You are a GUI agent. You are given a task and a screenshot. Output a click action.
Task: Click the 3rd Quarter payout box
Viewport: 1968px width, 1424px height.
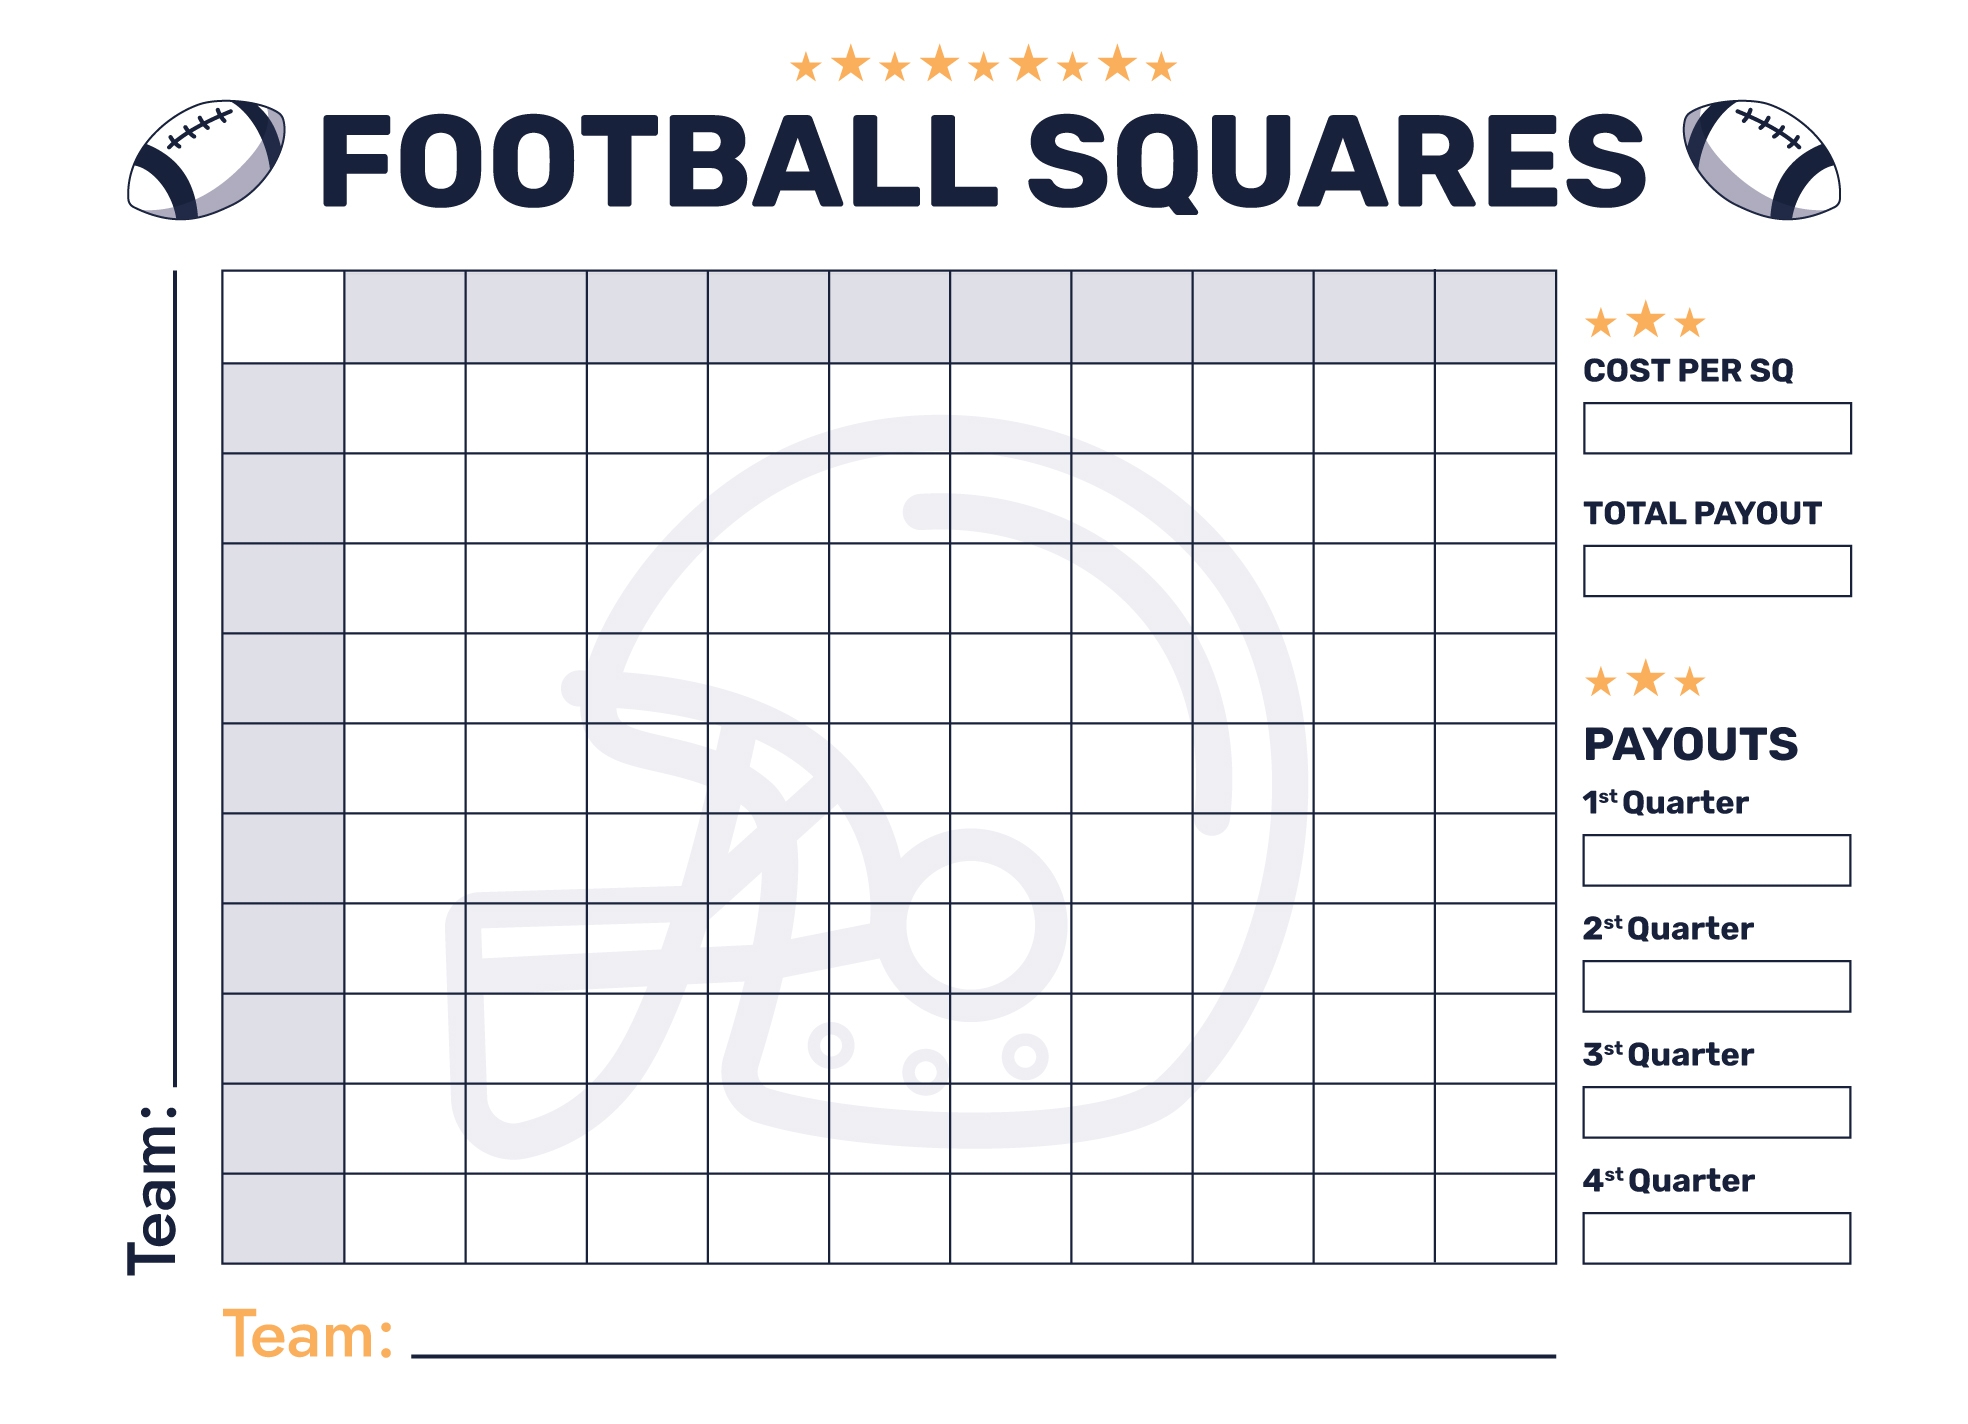pos(1716,1112)
